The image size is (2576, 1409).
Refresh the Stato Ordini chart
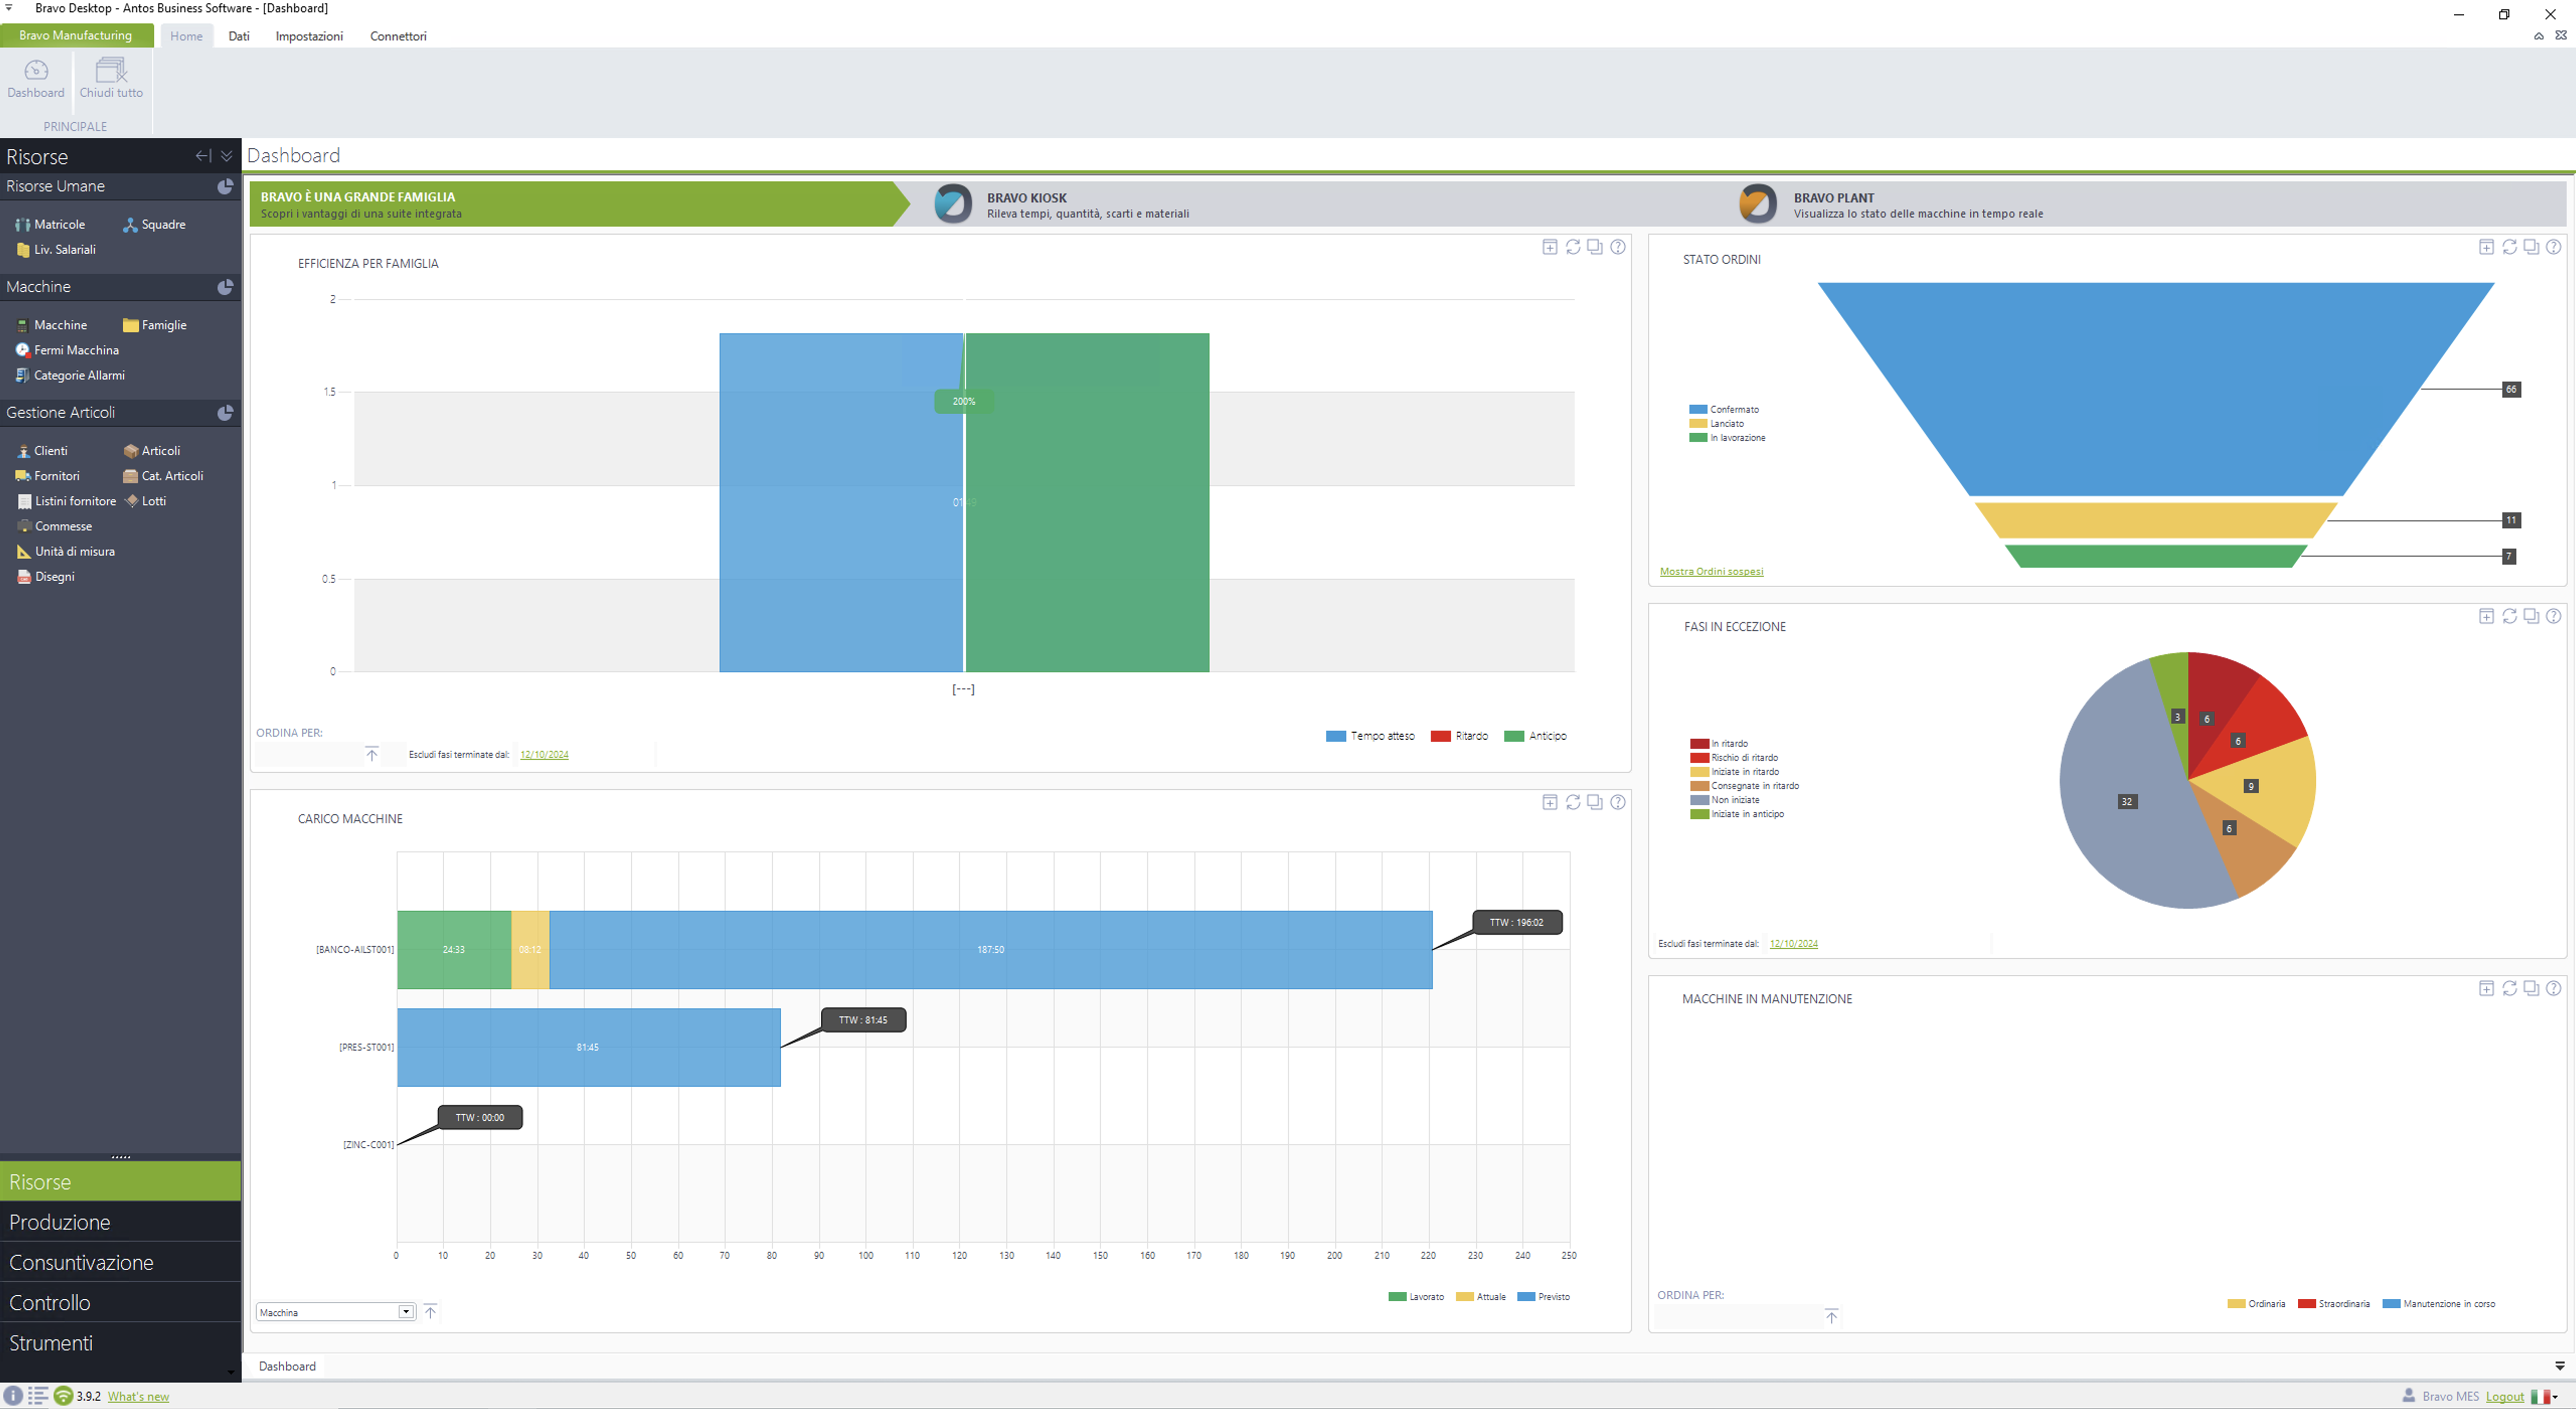pos(2509,247)
